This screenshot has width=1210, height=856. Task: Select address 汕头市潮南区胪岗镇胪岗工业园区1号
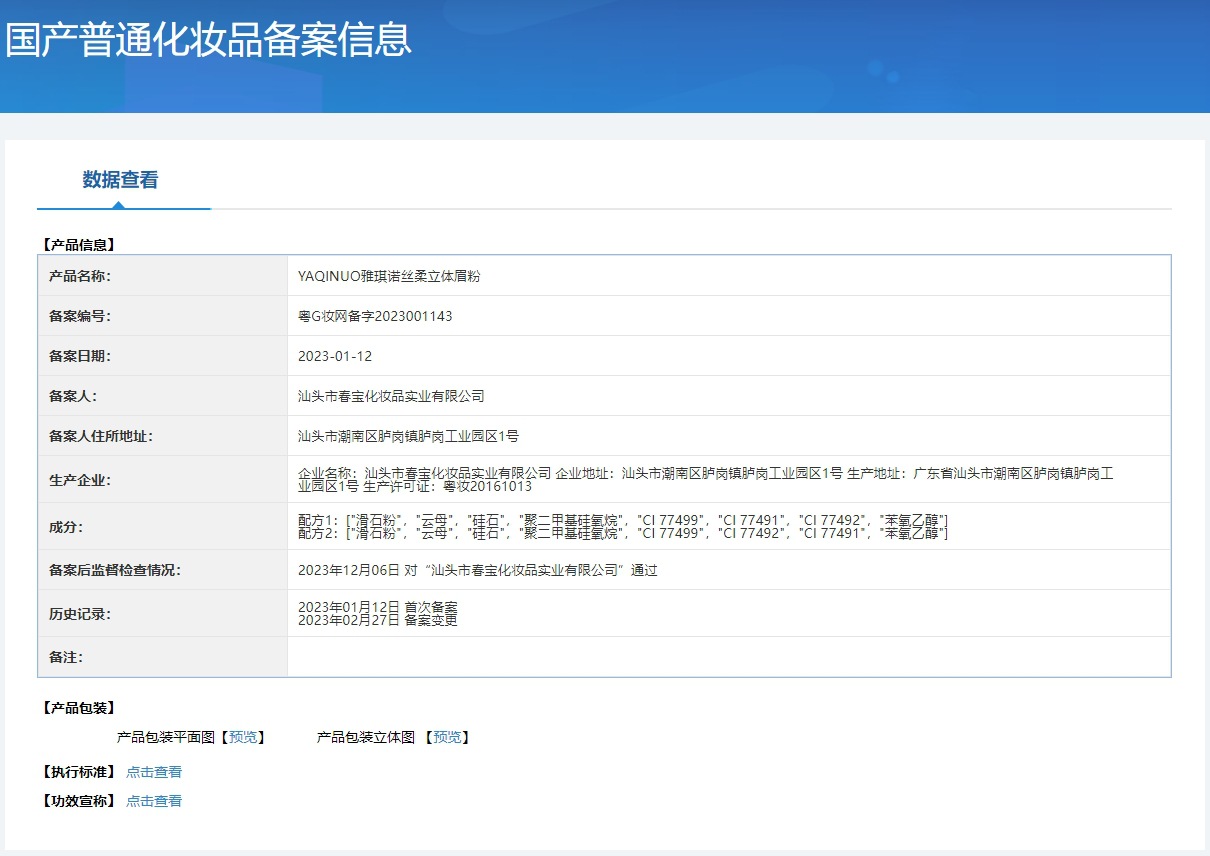tap(408, 436)
